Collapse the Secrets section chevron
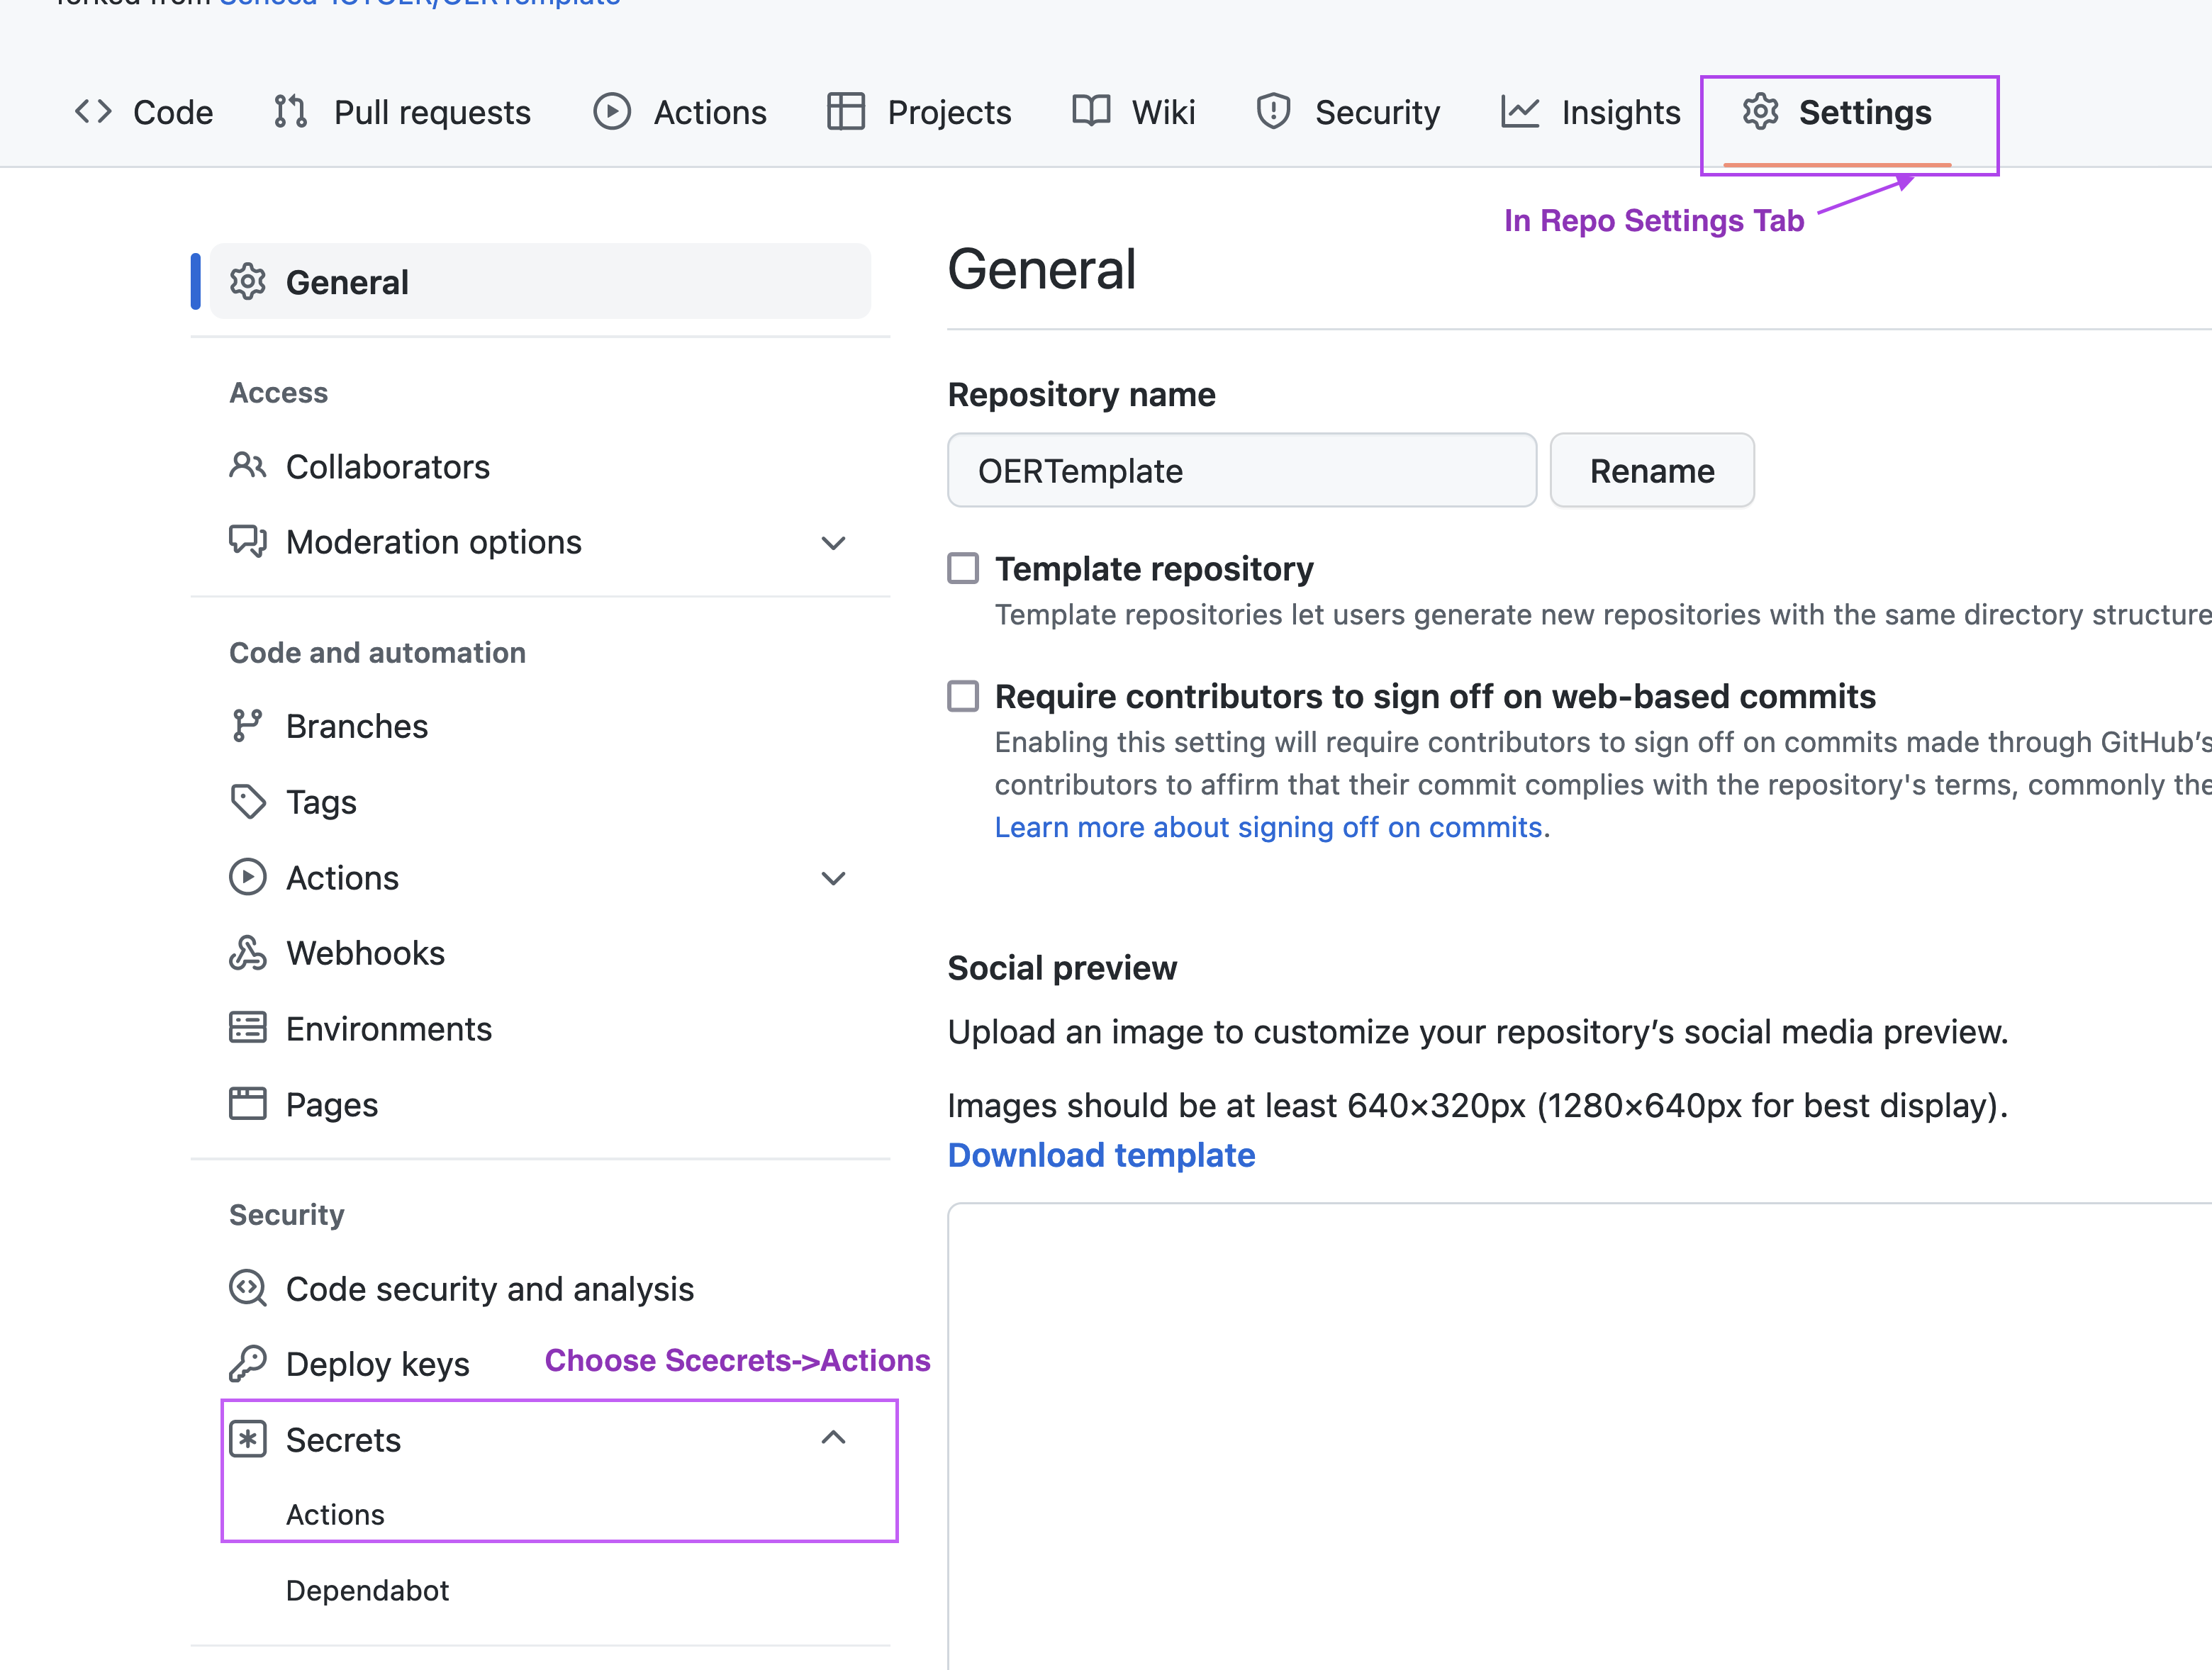Image resolution: width=2212 pixels, height=1670 pixels. click(833, 1438)
